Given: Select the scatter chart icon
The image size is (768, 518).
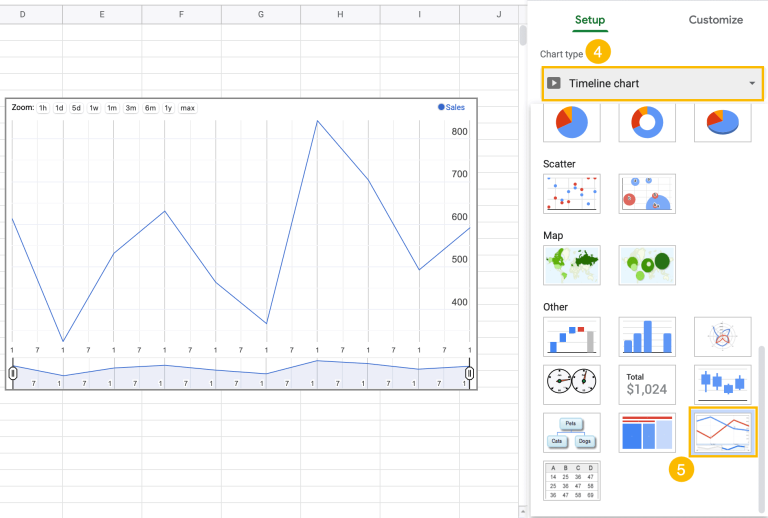Looking at the screenshot, I should pos(572,193).
